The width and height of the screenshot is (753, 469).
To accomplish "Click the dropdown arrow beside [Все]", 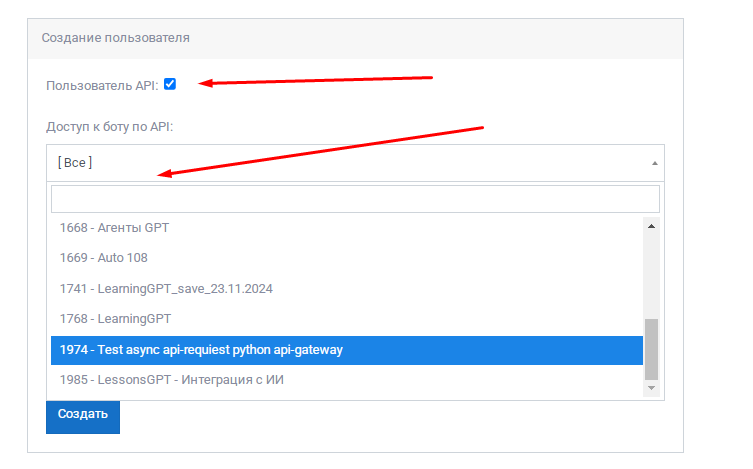I will pyautogui.click(x=654, y=162).
